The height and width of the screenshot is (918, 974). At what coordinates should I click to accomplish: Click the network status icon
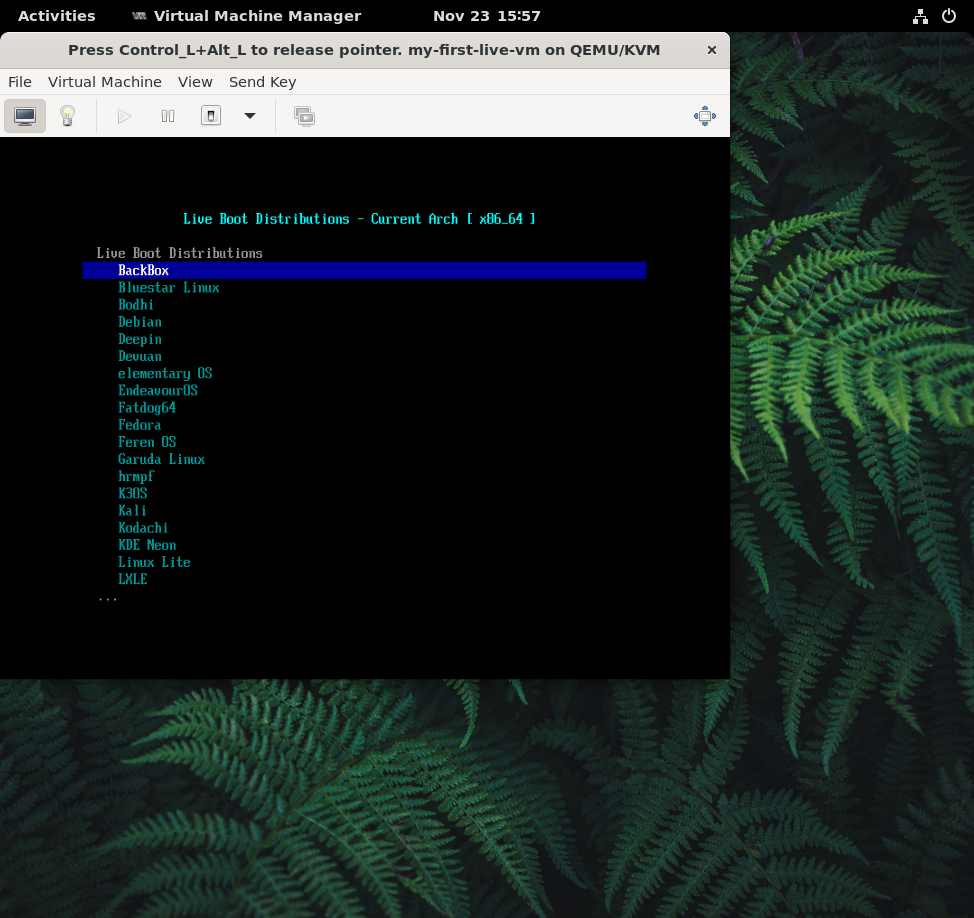920,16
